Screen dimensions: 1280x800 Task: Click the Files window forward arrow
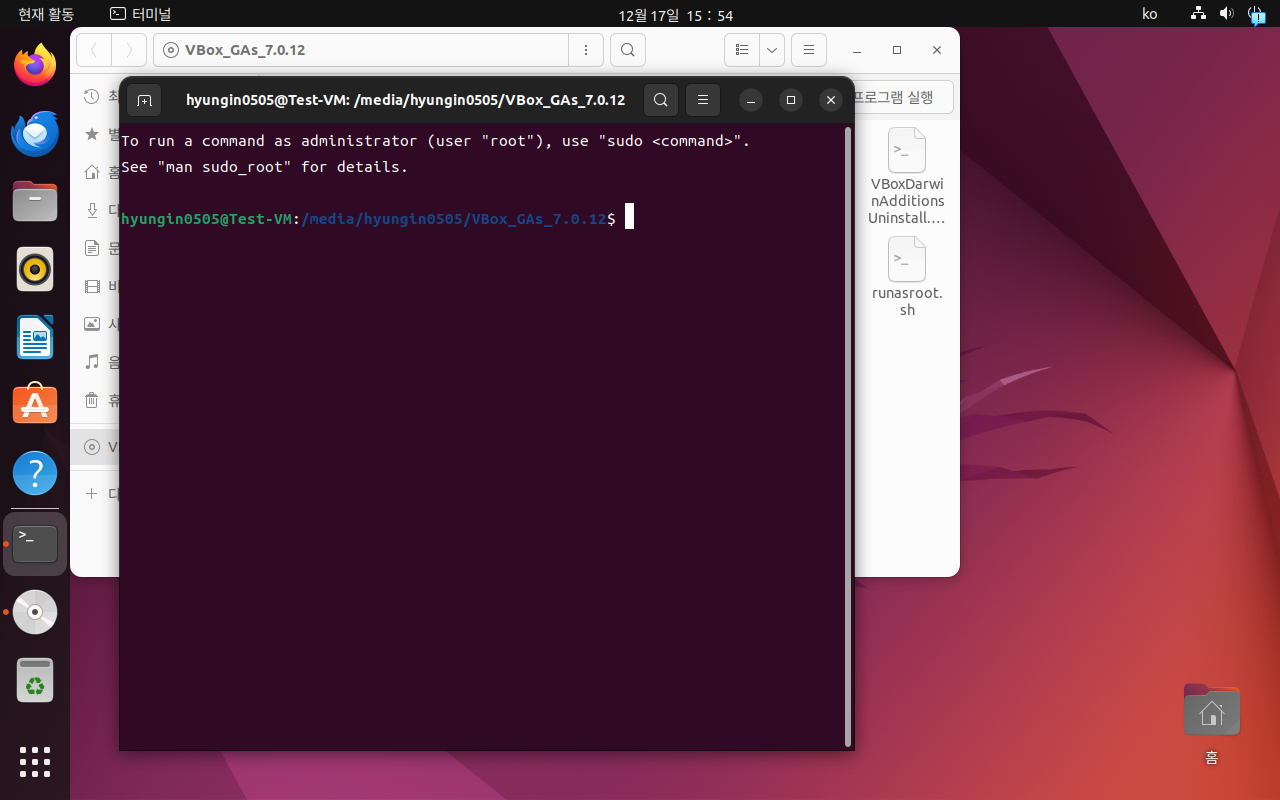(x=129, y=50)
